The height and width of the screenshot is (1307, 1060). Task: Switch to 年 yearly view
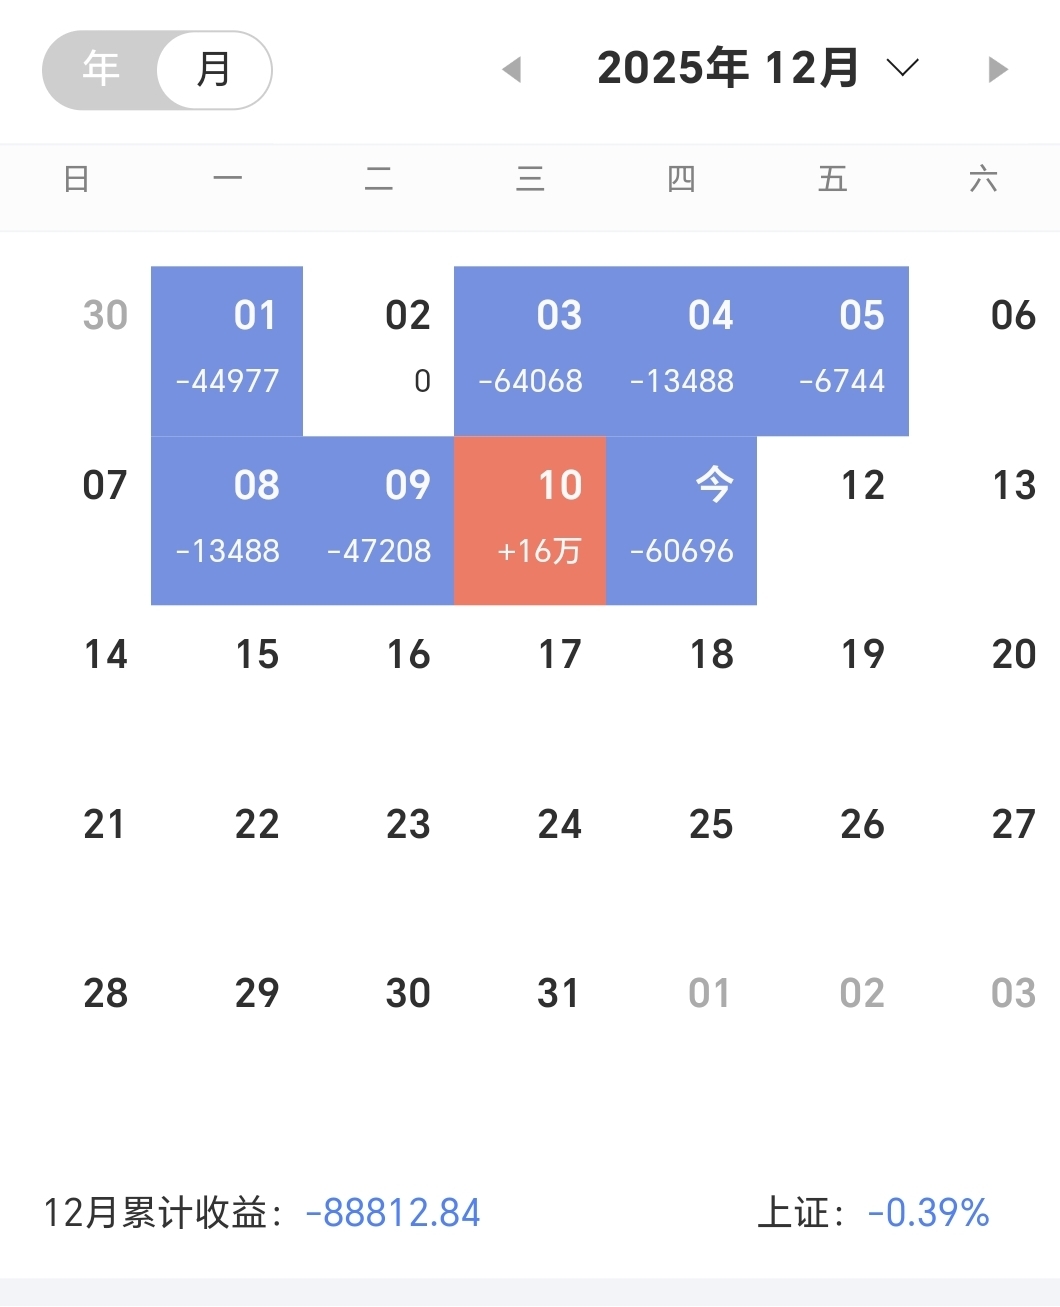pos(101,69)
